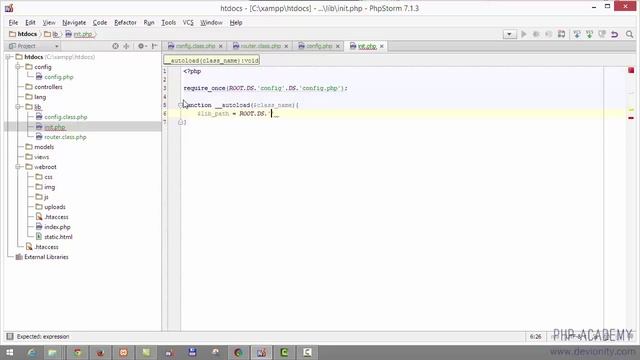Click the green Camtasia taskbar icon
The image size is (640, 360).
[284, 352]
